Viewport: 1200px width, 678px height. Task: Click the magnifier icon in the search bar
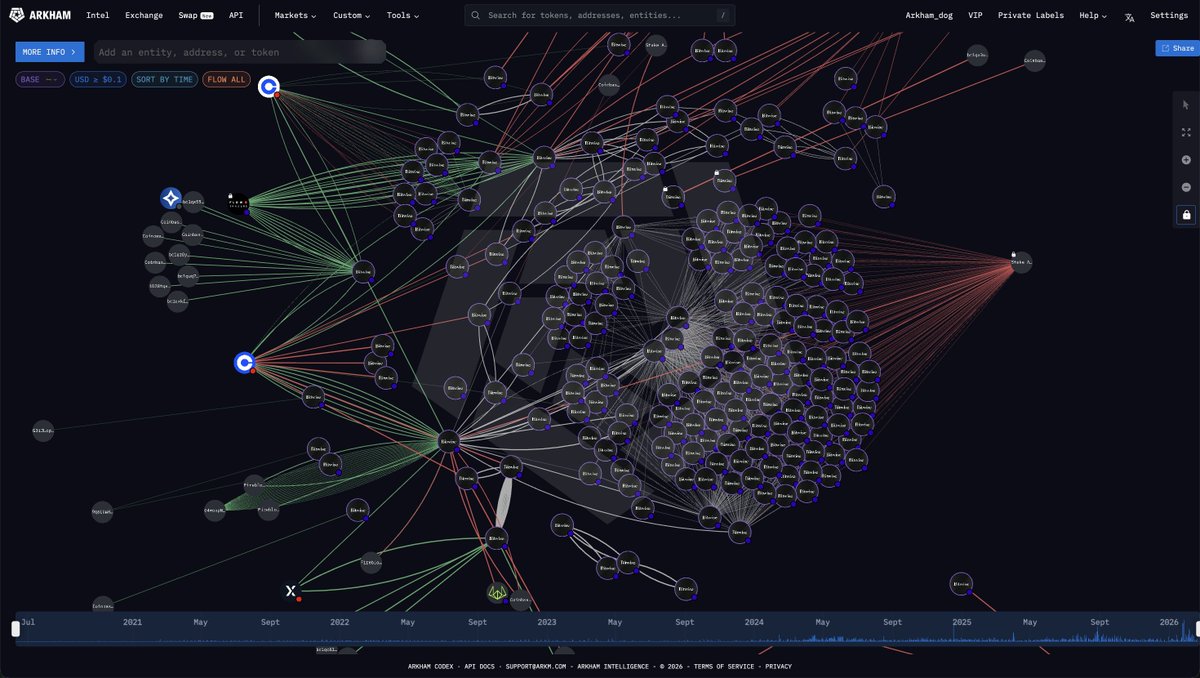coord(476,15)
